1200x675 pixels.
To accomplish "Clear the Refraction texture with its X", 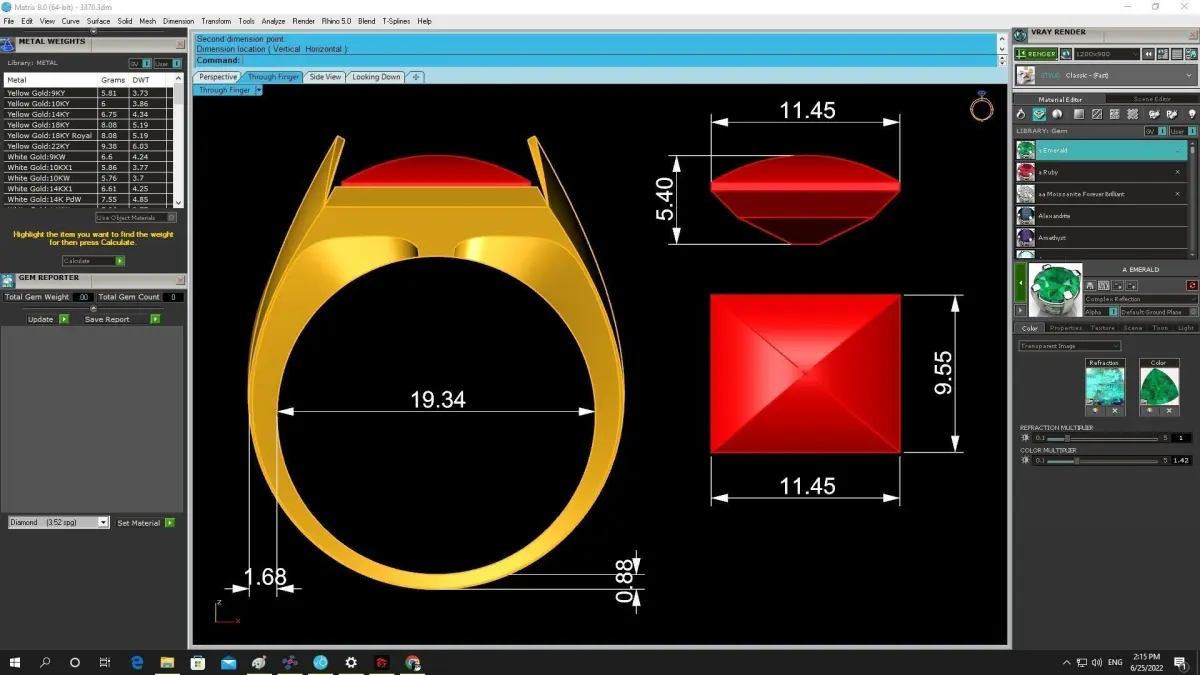I will (x=1114, y=410).
